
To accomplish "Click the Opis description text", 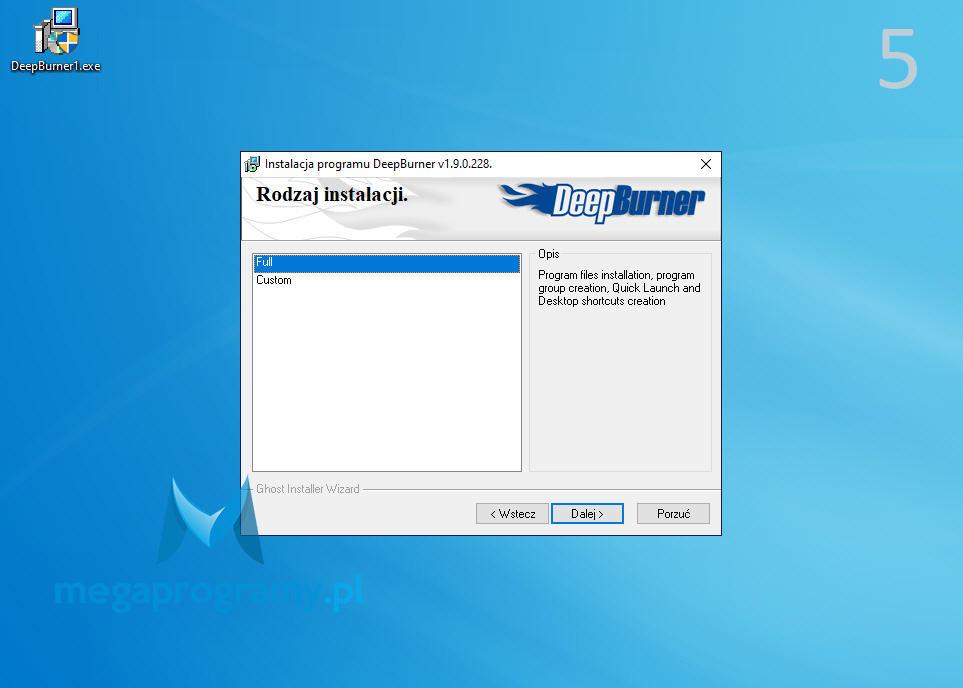I will (619, 288).
